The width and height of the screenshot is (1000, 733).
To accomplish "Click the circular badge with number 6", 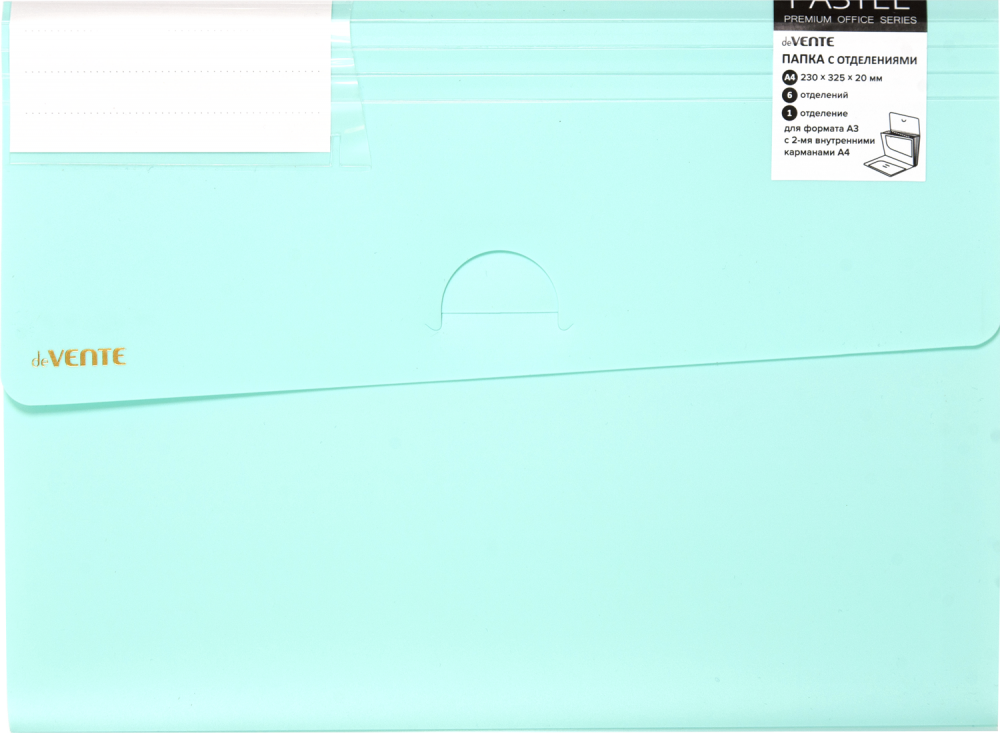I will [x=790, y=95].
